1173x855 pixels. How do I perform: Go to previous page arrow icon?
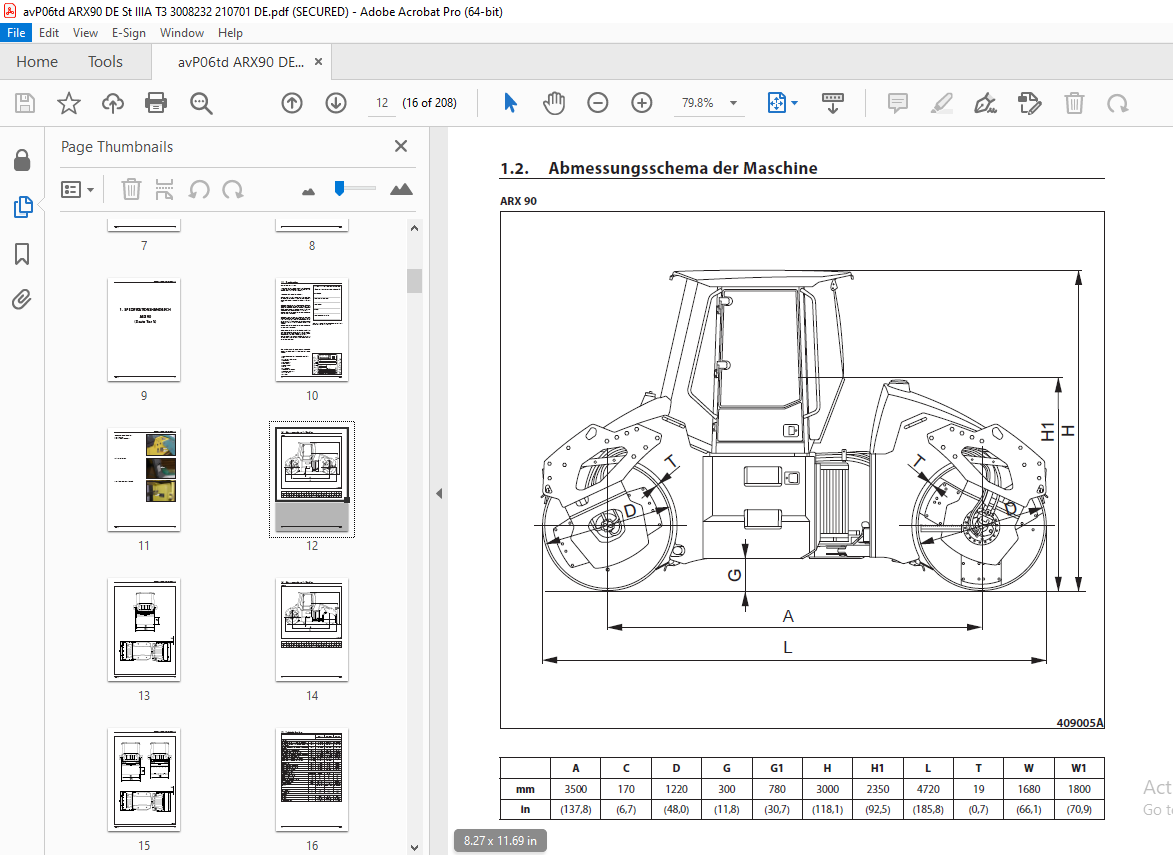(292, 102)
